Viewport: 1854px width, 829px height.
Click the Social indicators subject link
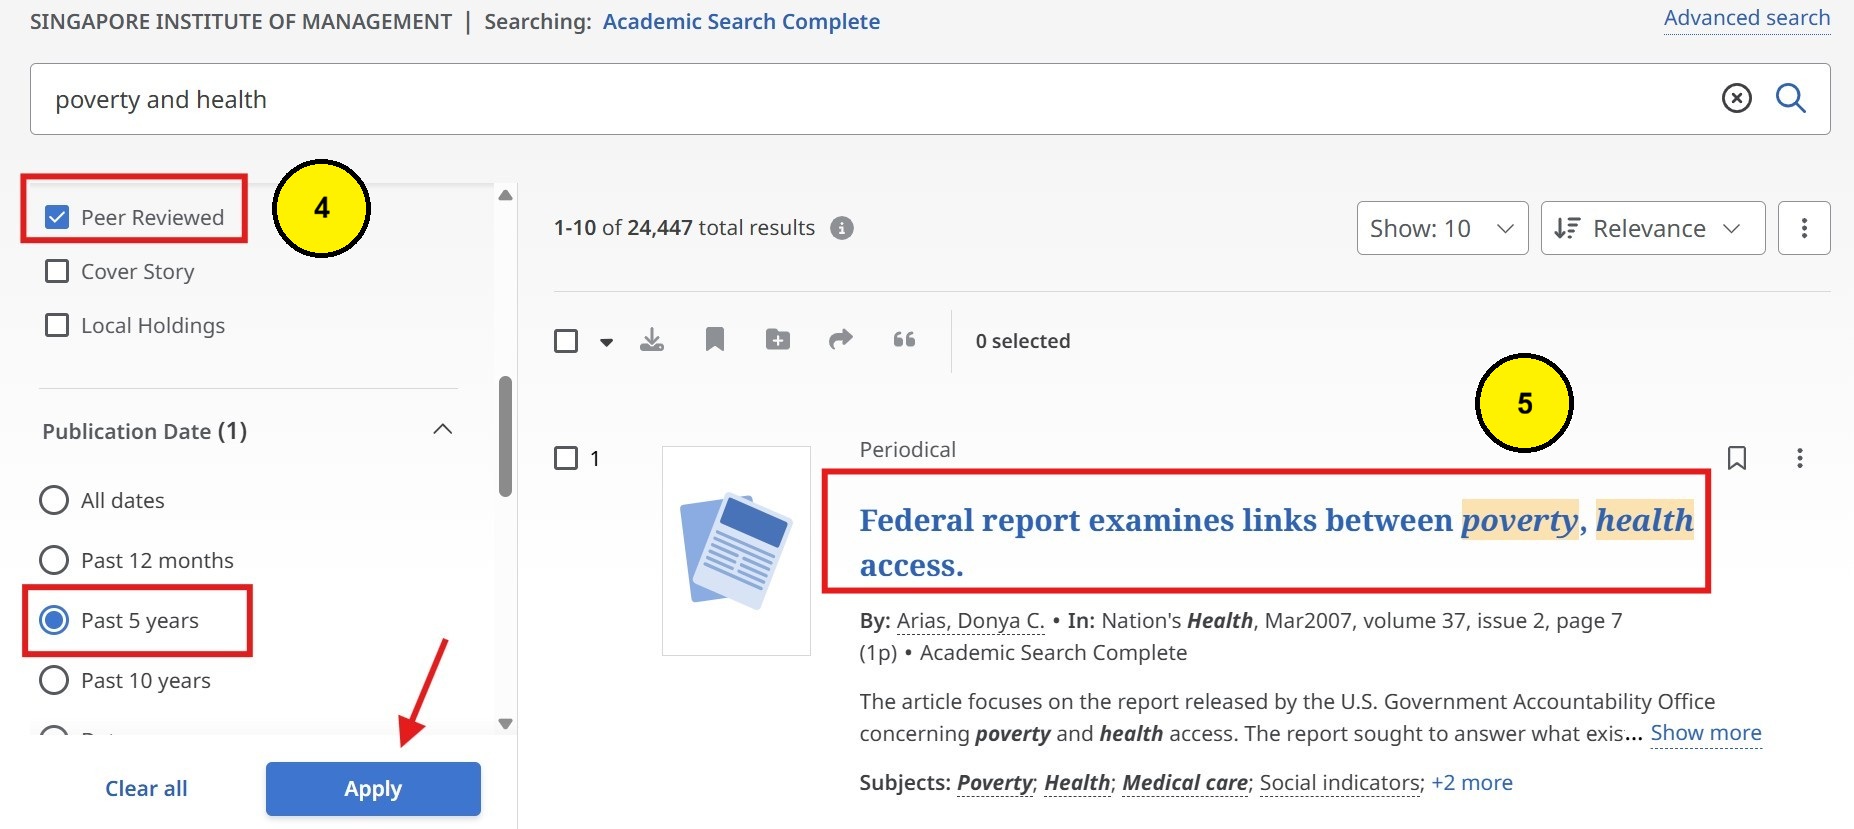click(1340, 783)
